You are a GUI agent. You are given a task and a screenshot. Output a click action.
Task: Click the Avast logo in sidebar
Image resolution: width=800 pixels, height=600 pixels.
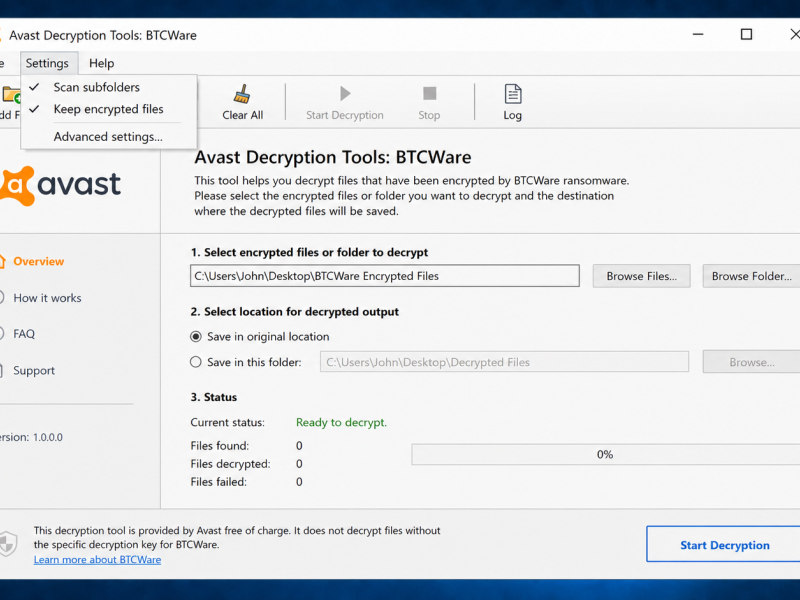[x=60, y=185]
